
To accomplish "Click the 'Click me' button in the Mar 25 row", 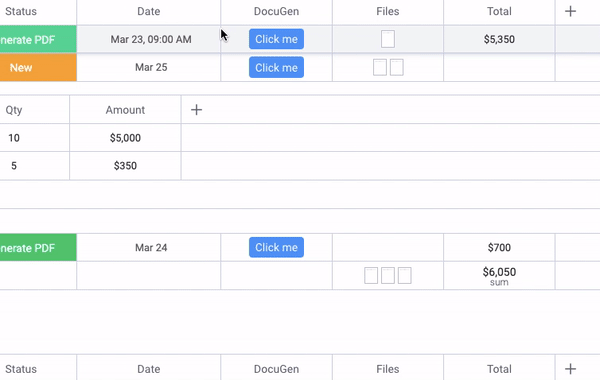I will (276, 67).
